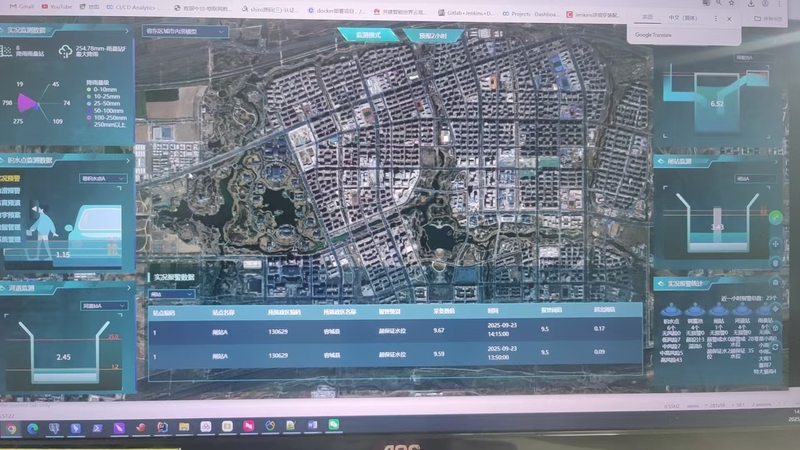The width and height of the screenshot is (800, 450).
Task: Click the 250mm以上 legend color dot
Action: tap(89, 125)
